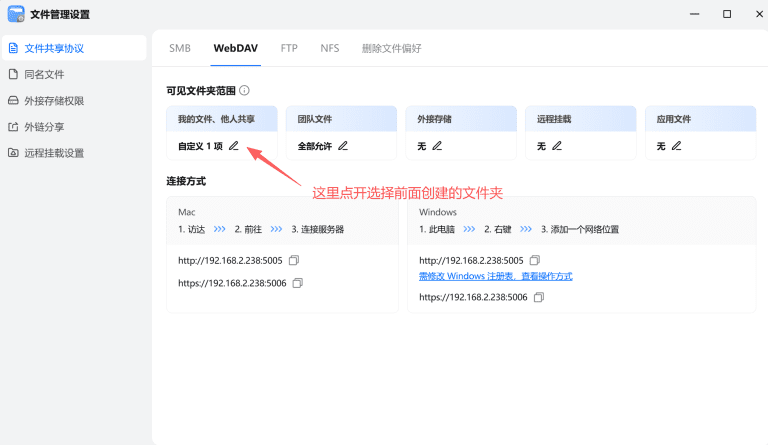
Task: Click the 团队文件 card header
Action: [x=341, y=119]
